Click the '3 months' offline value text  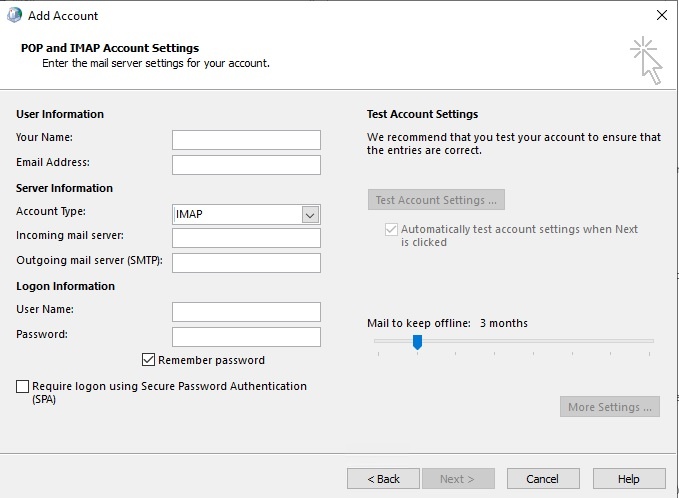click(504, 323)
